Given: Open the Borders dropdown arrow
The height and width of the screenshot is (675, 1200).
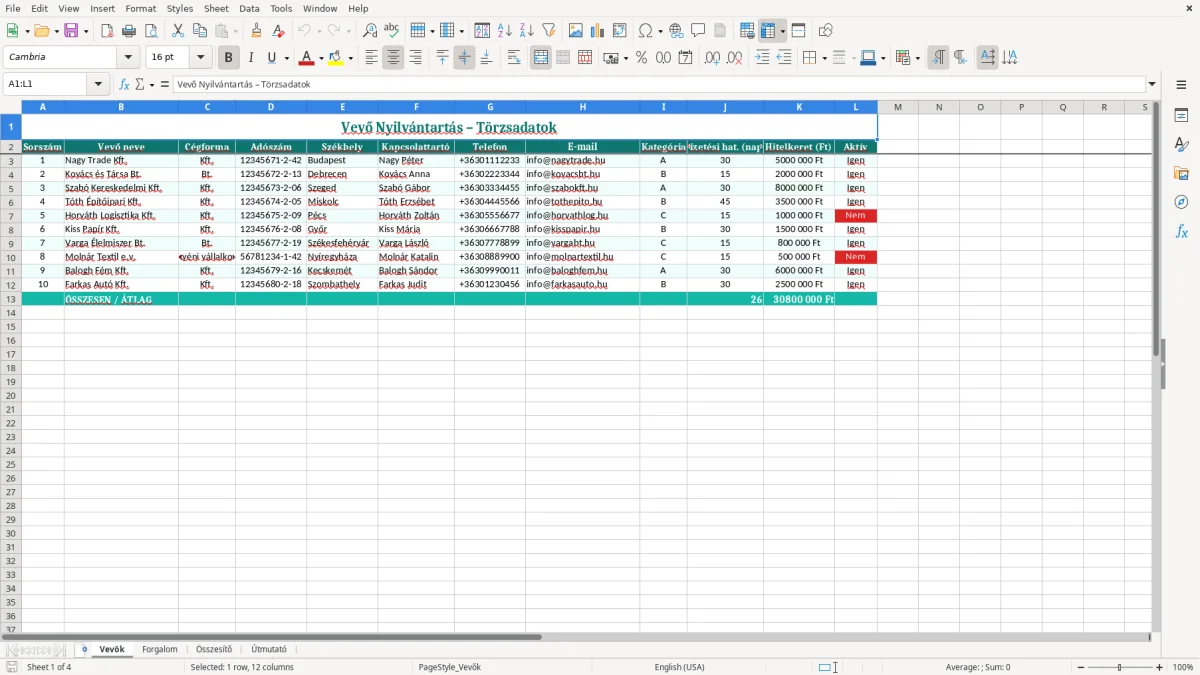Looking at the screenshot, I should [x=824, y=58].
